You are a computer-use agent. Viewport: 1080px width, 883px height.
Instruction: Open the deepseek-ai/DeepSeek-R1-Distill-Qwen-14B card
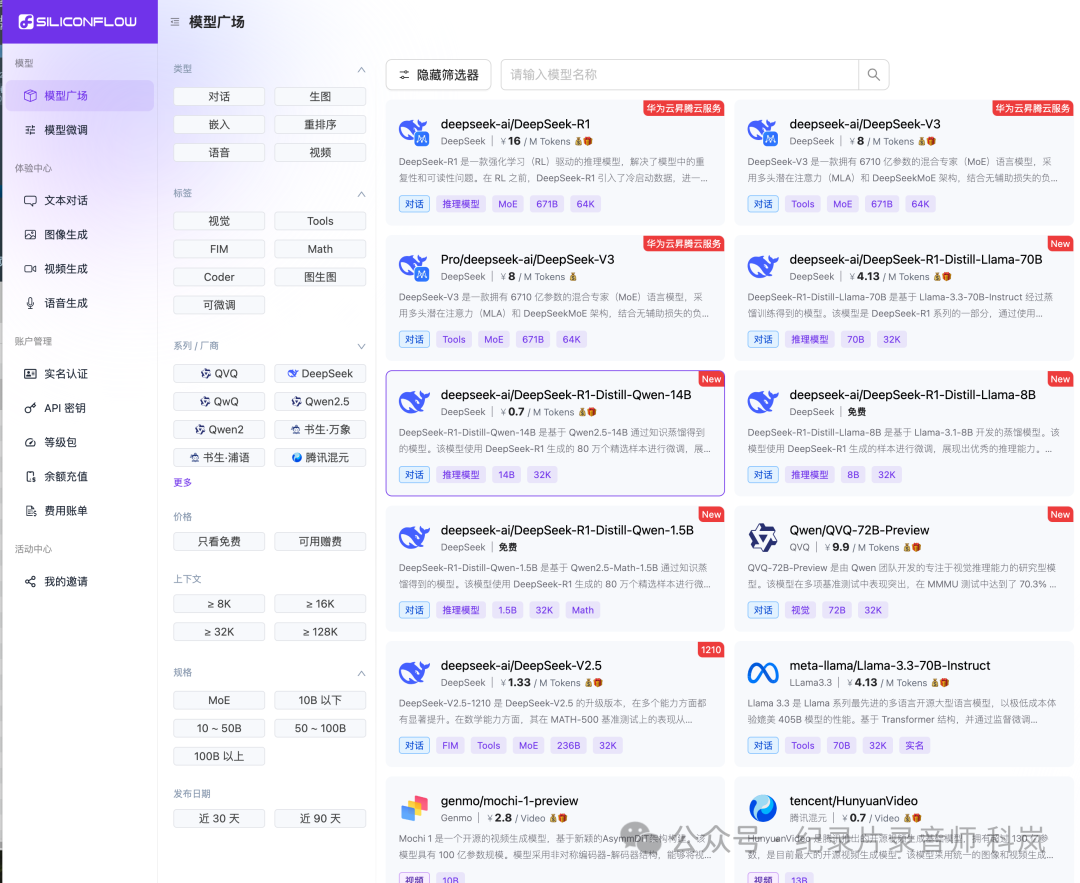point(555,433)
